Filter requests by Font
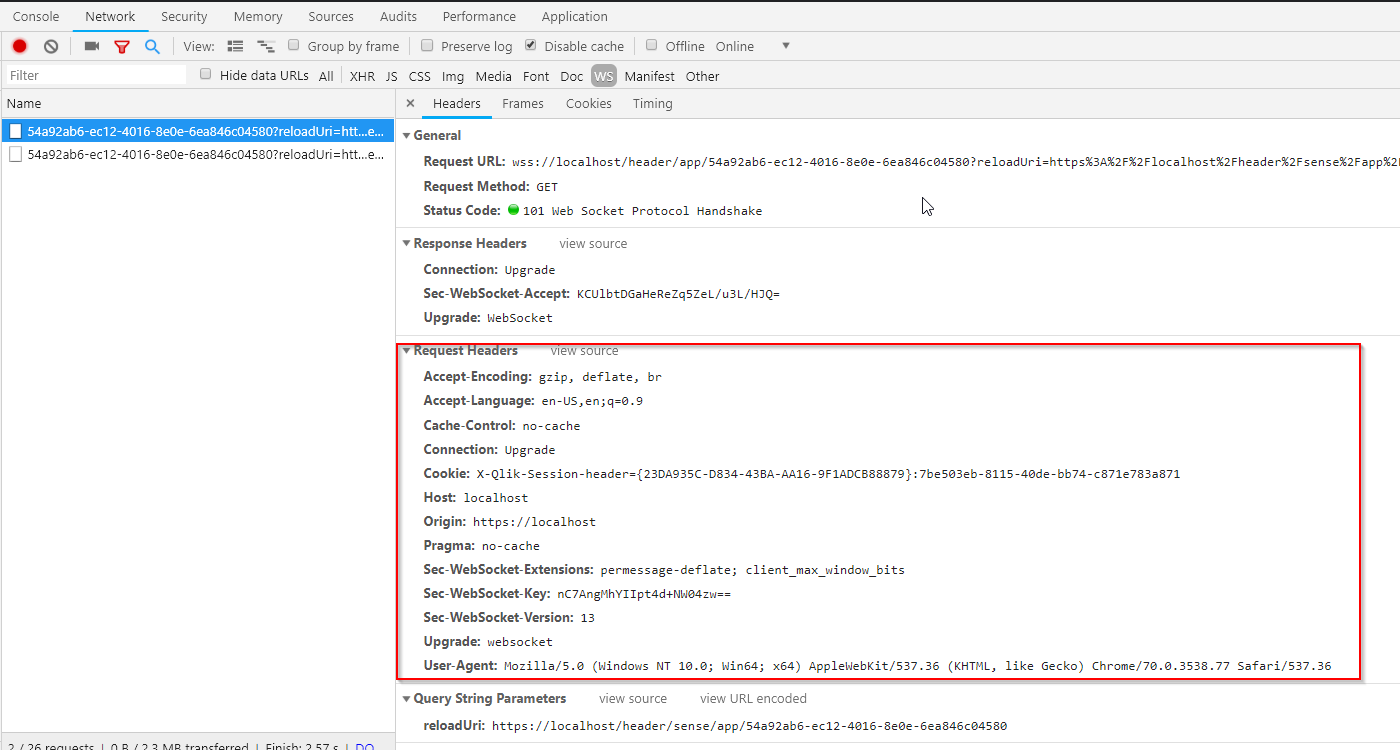This screenshot has width=1400, height=750. coord(536,76)
